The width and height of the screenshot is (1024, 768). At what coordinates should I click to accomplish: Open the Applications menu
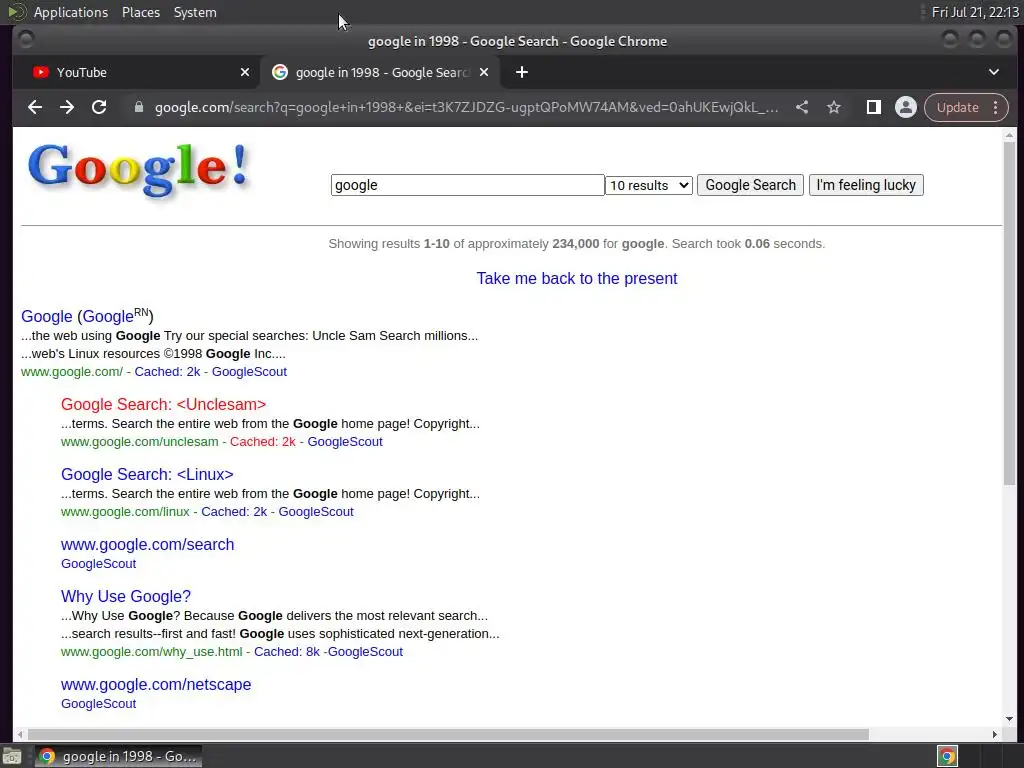[x=71, y=12]
